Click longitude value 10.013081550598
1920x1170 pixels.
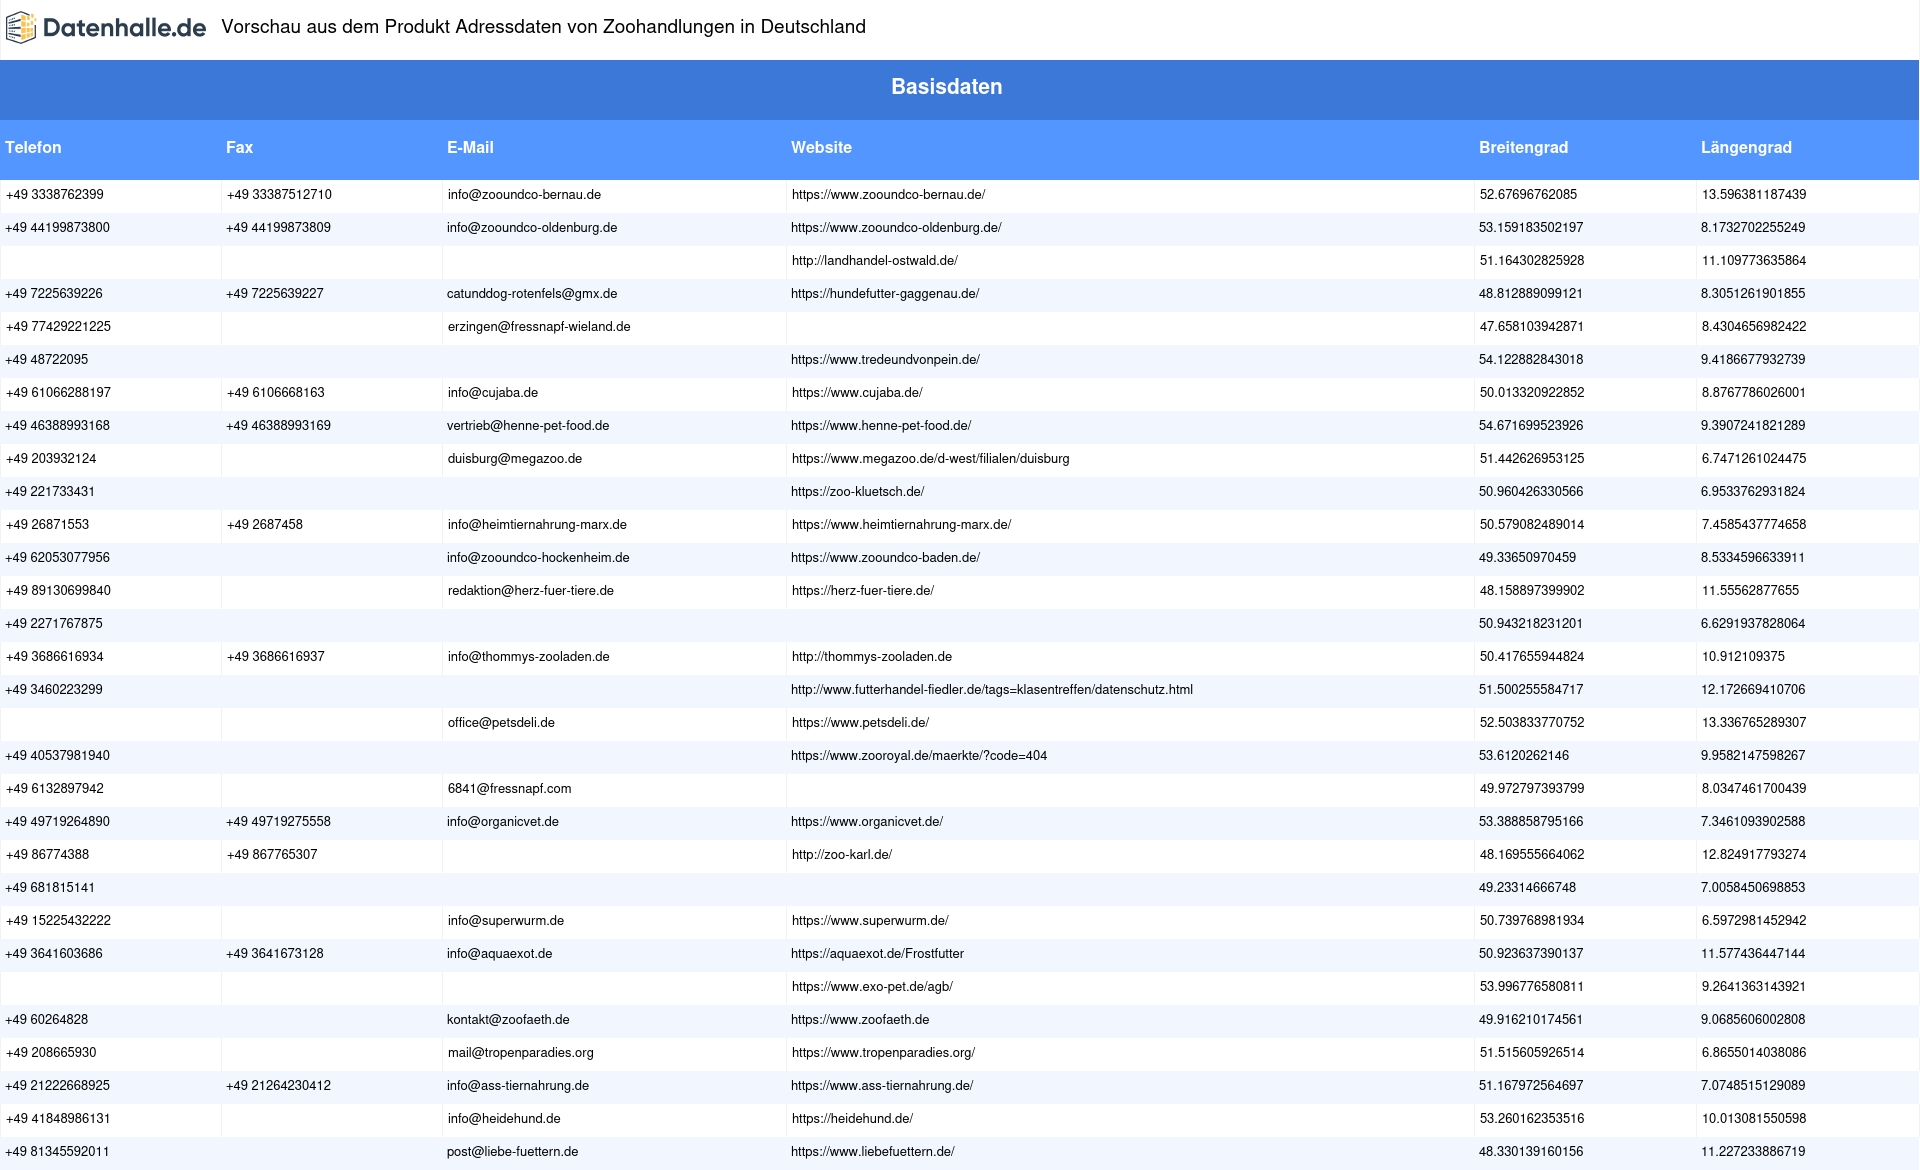[1754, 1119]
